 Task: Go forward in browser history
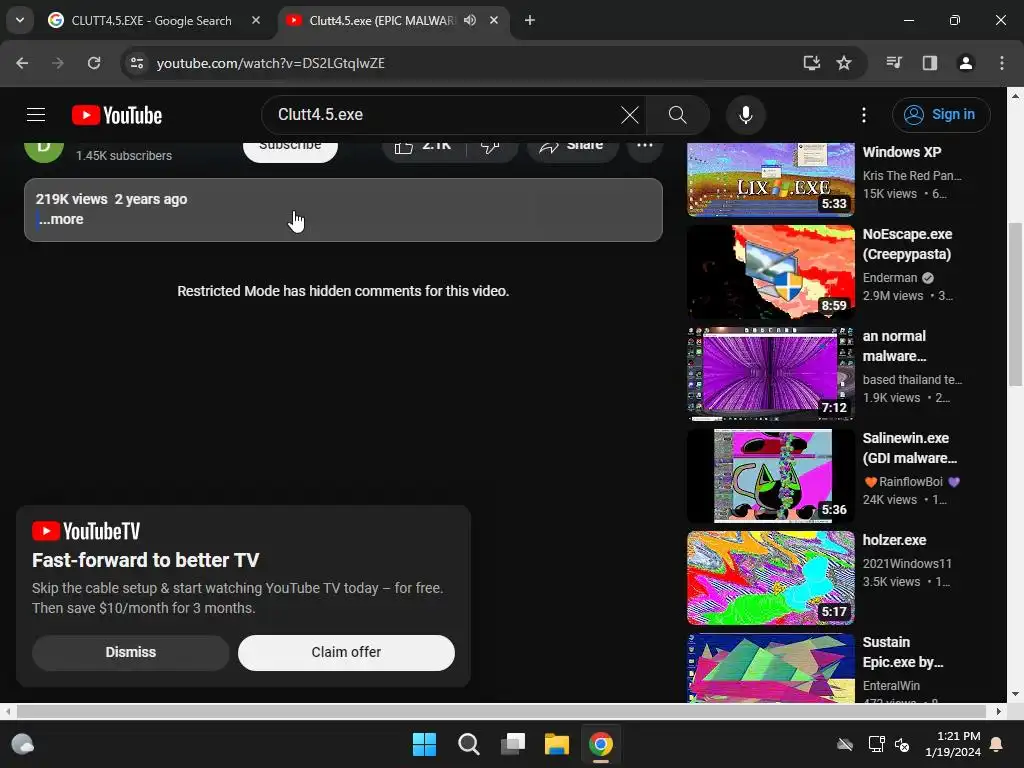pyautogui.click(x=58, y=63)
